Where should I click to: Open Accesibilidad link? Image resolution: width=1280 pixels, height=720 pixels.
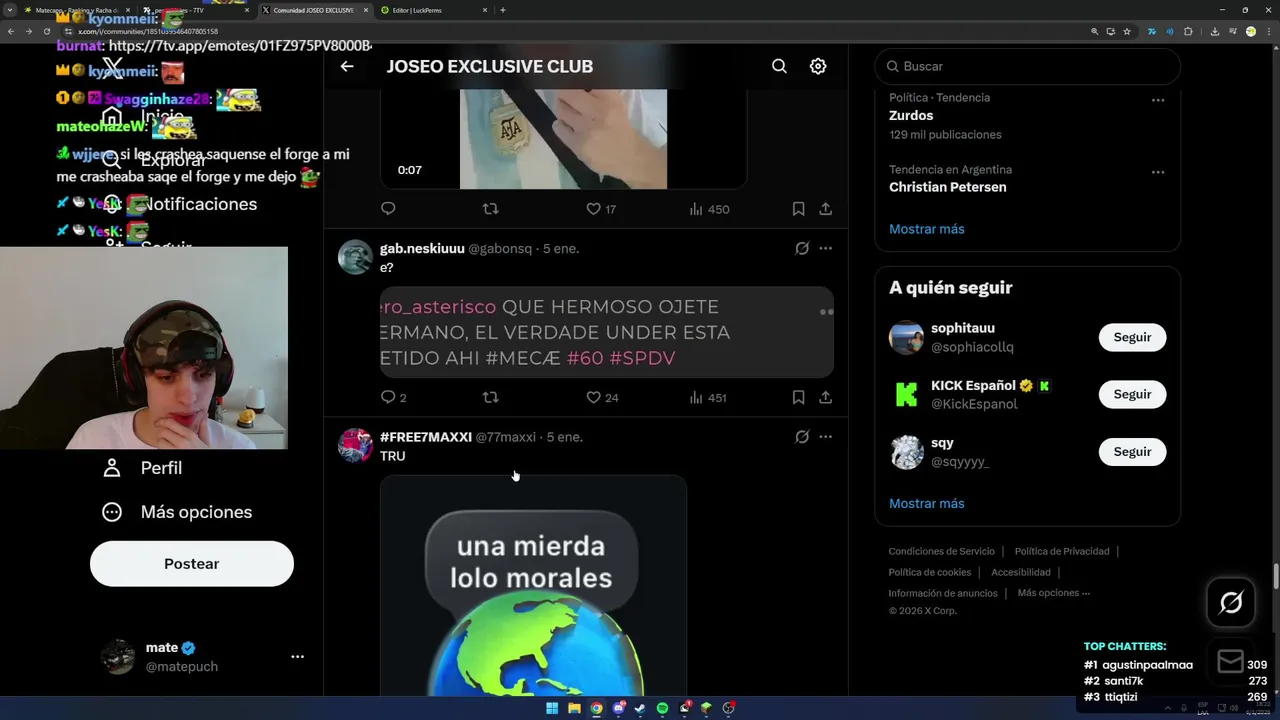pos(1021,572)
